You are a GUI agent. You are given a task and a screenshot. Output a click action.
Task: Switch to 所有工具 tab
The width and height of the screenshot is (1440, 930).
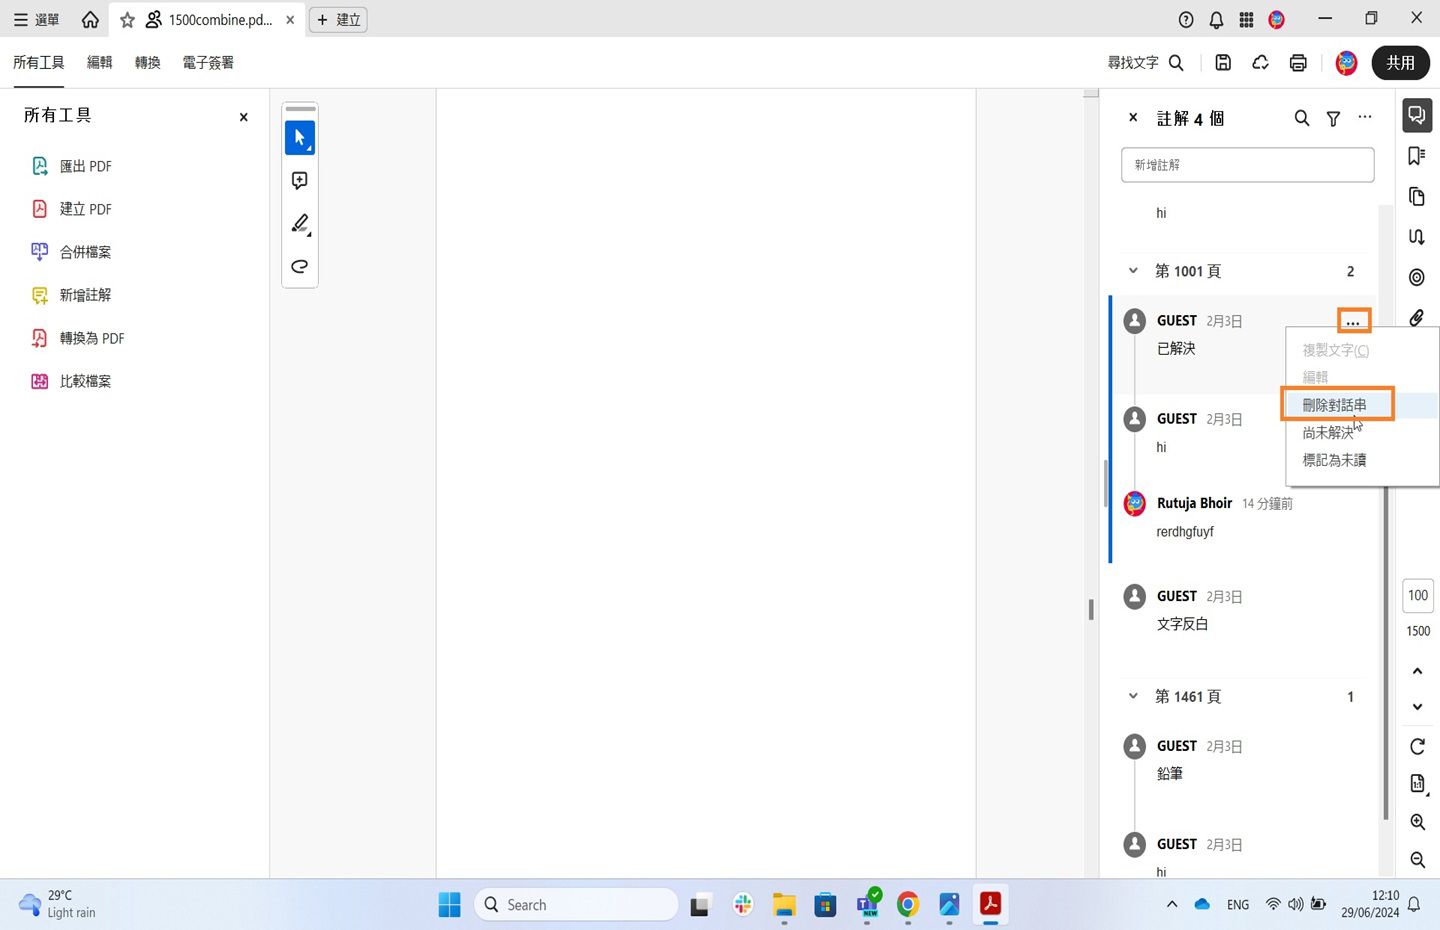pos(38,62)
